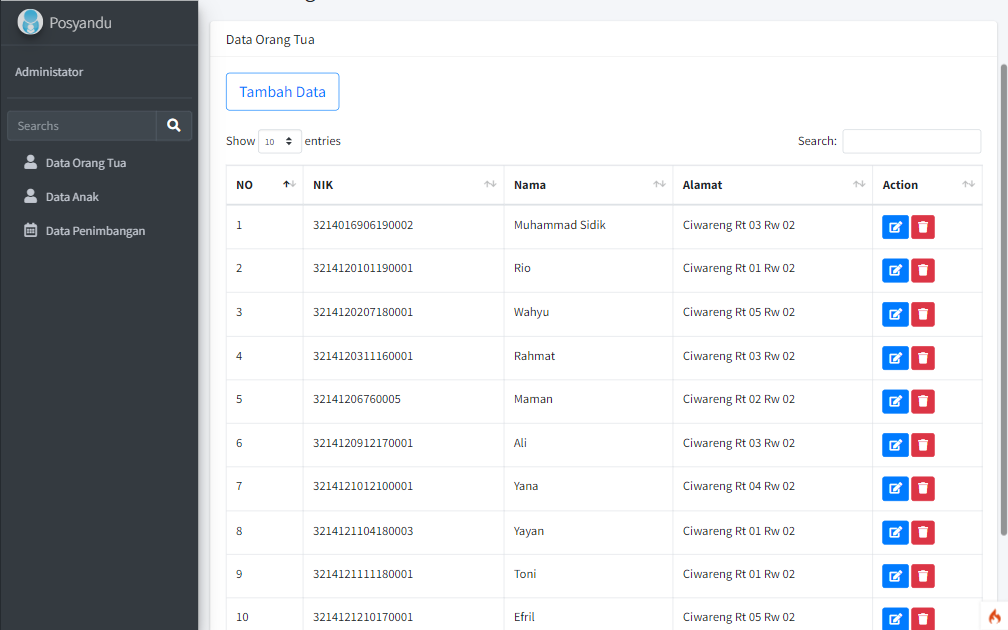Open the show entries dropdown
Image resolution: width=1008 pixels, height=630 pixels.
pos(280,141)
